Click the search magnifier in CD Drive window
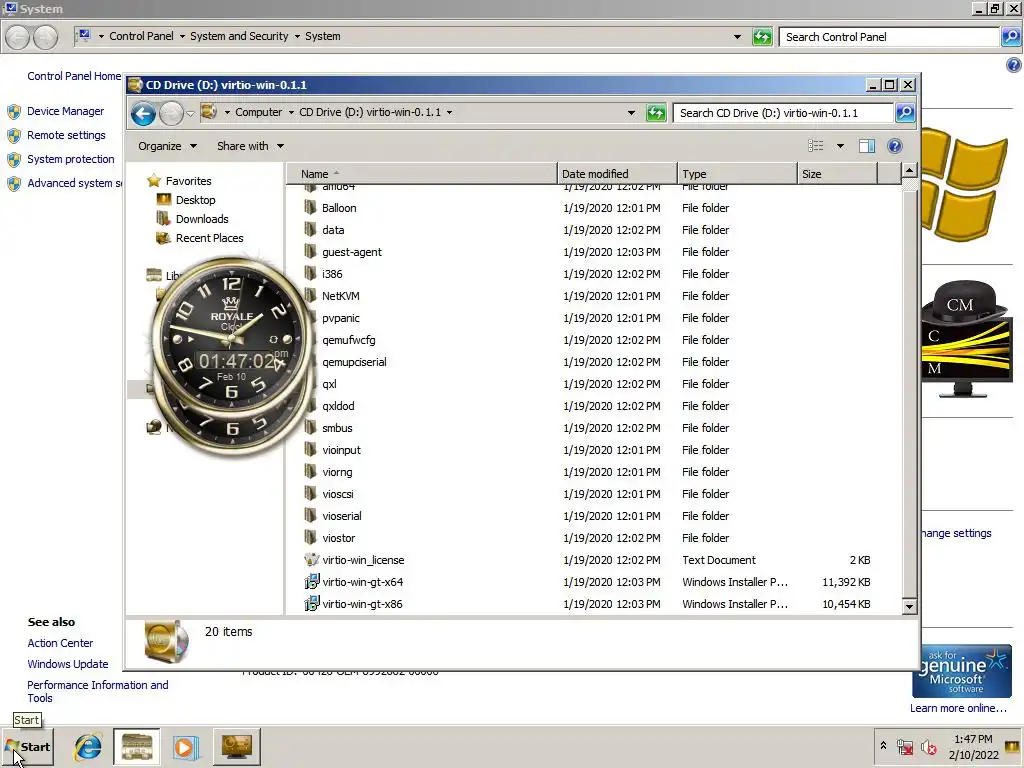This screenshot has width=1024, height=768. point(905,113)
